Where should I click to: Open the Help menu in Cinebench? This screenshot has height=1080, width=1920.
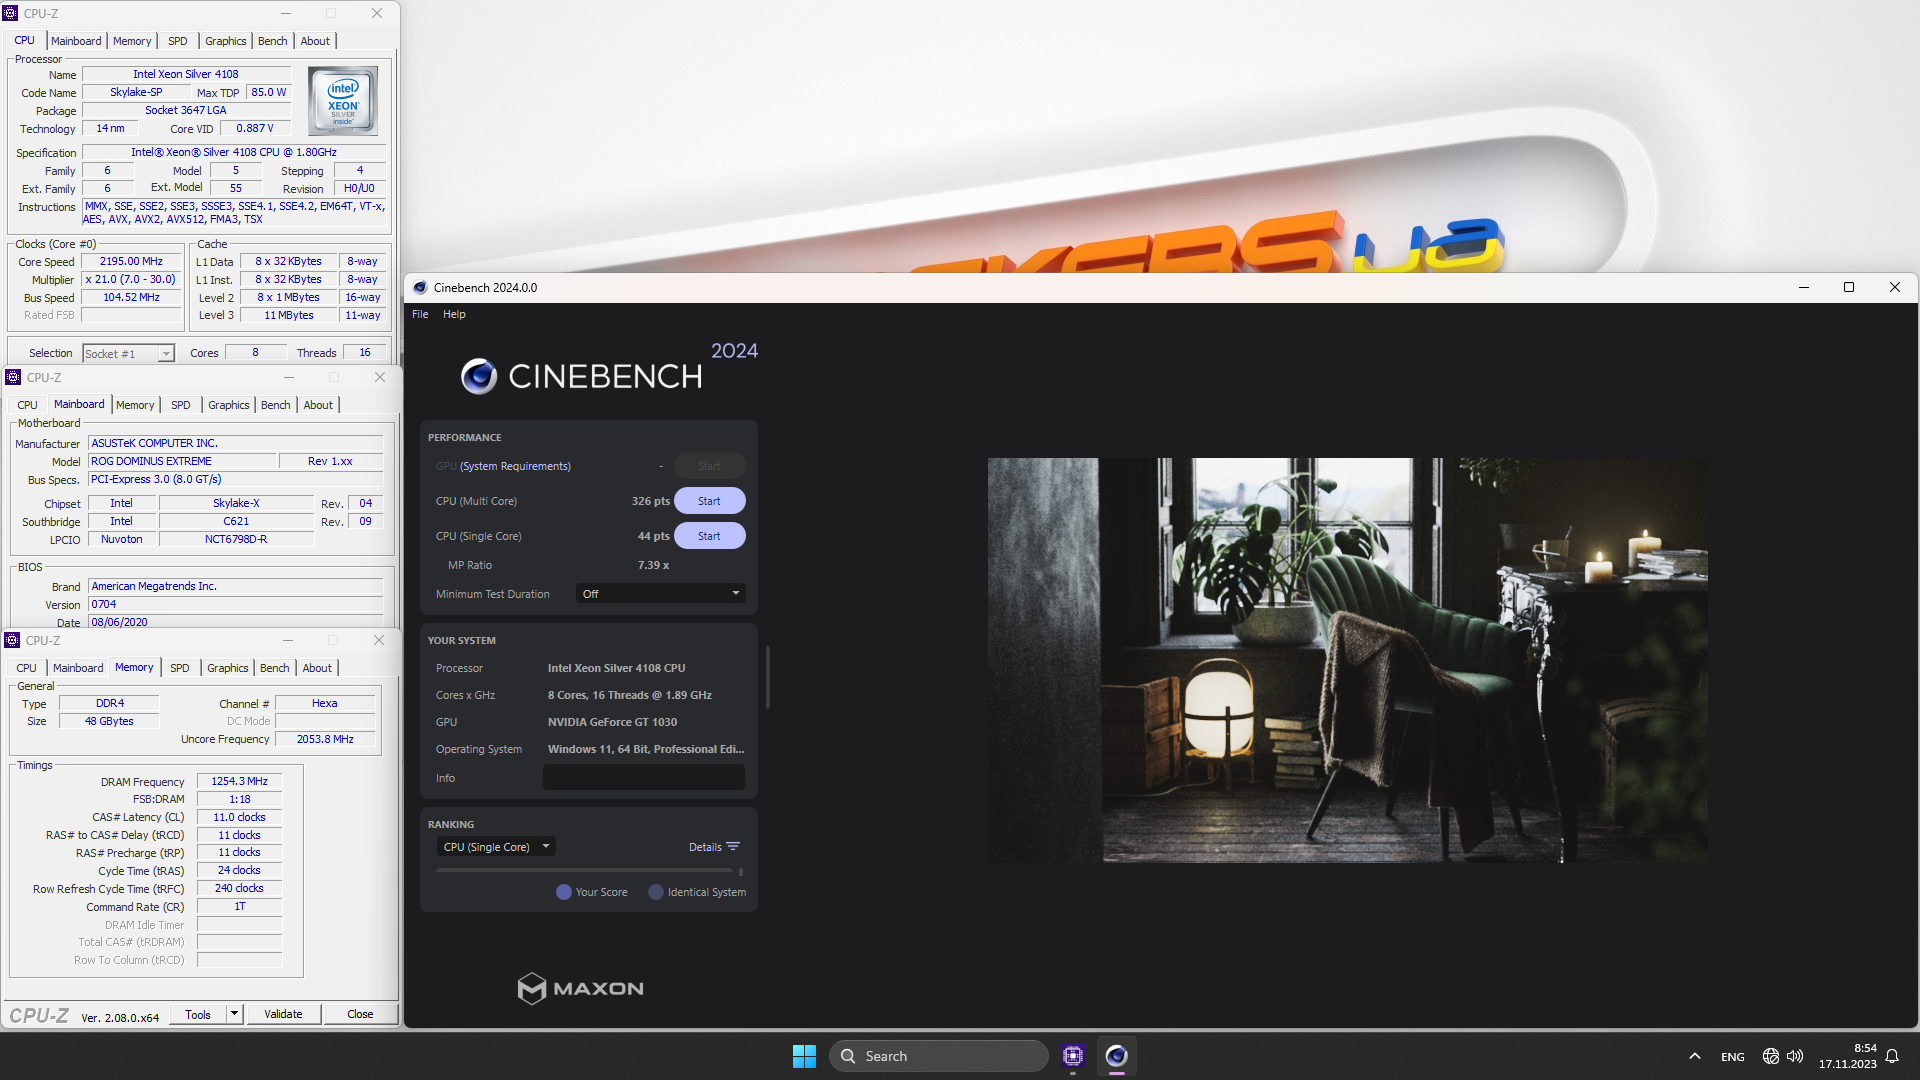point(454,314)
